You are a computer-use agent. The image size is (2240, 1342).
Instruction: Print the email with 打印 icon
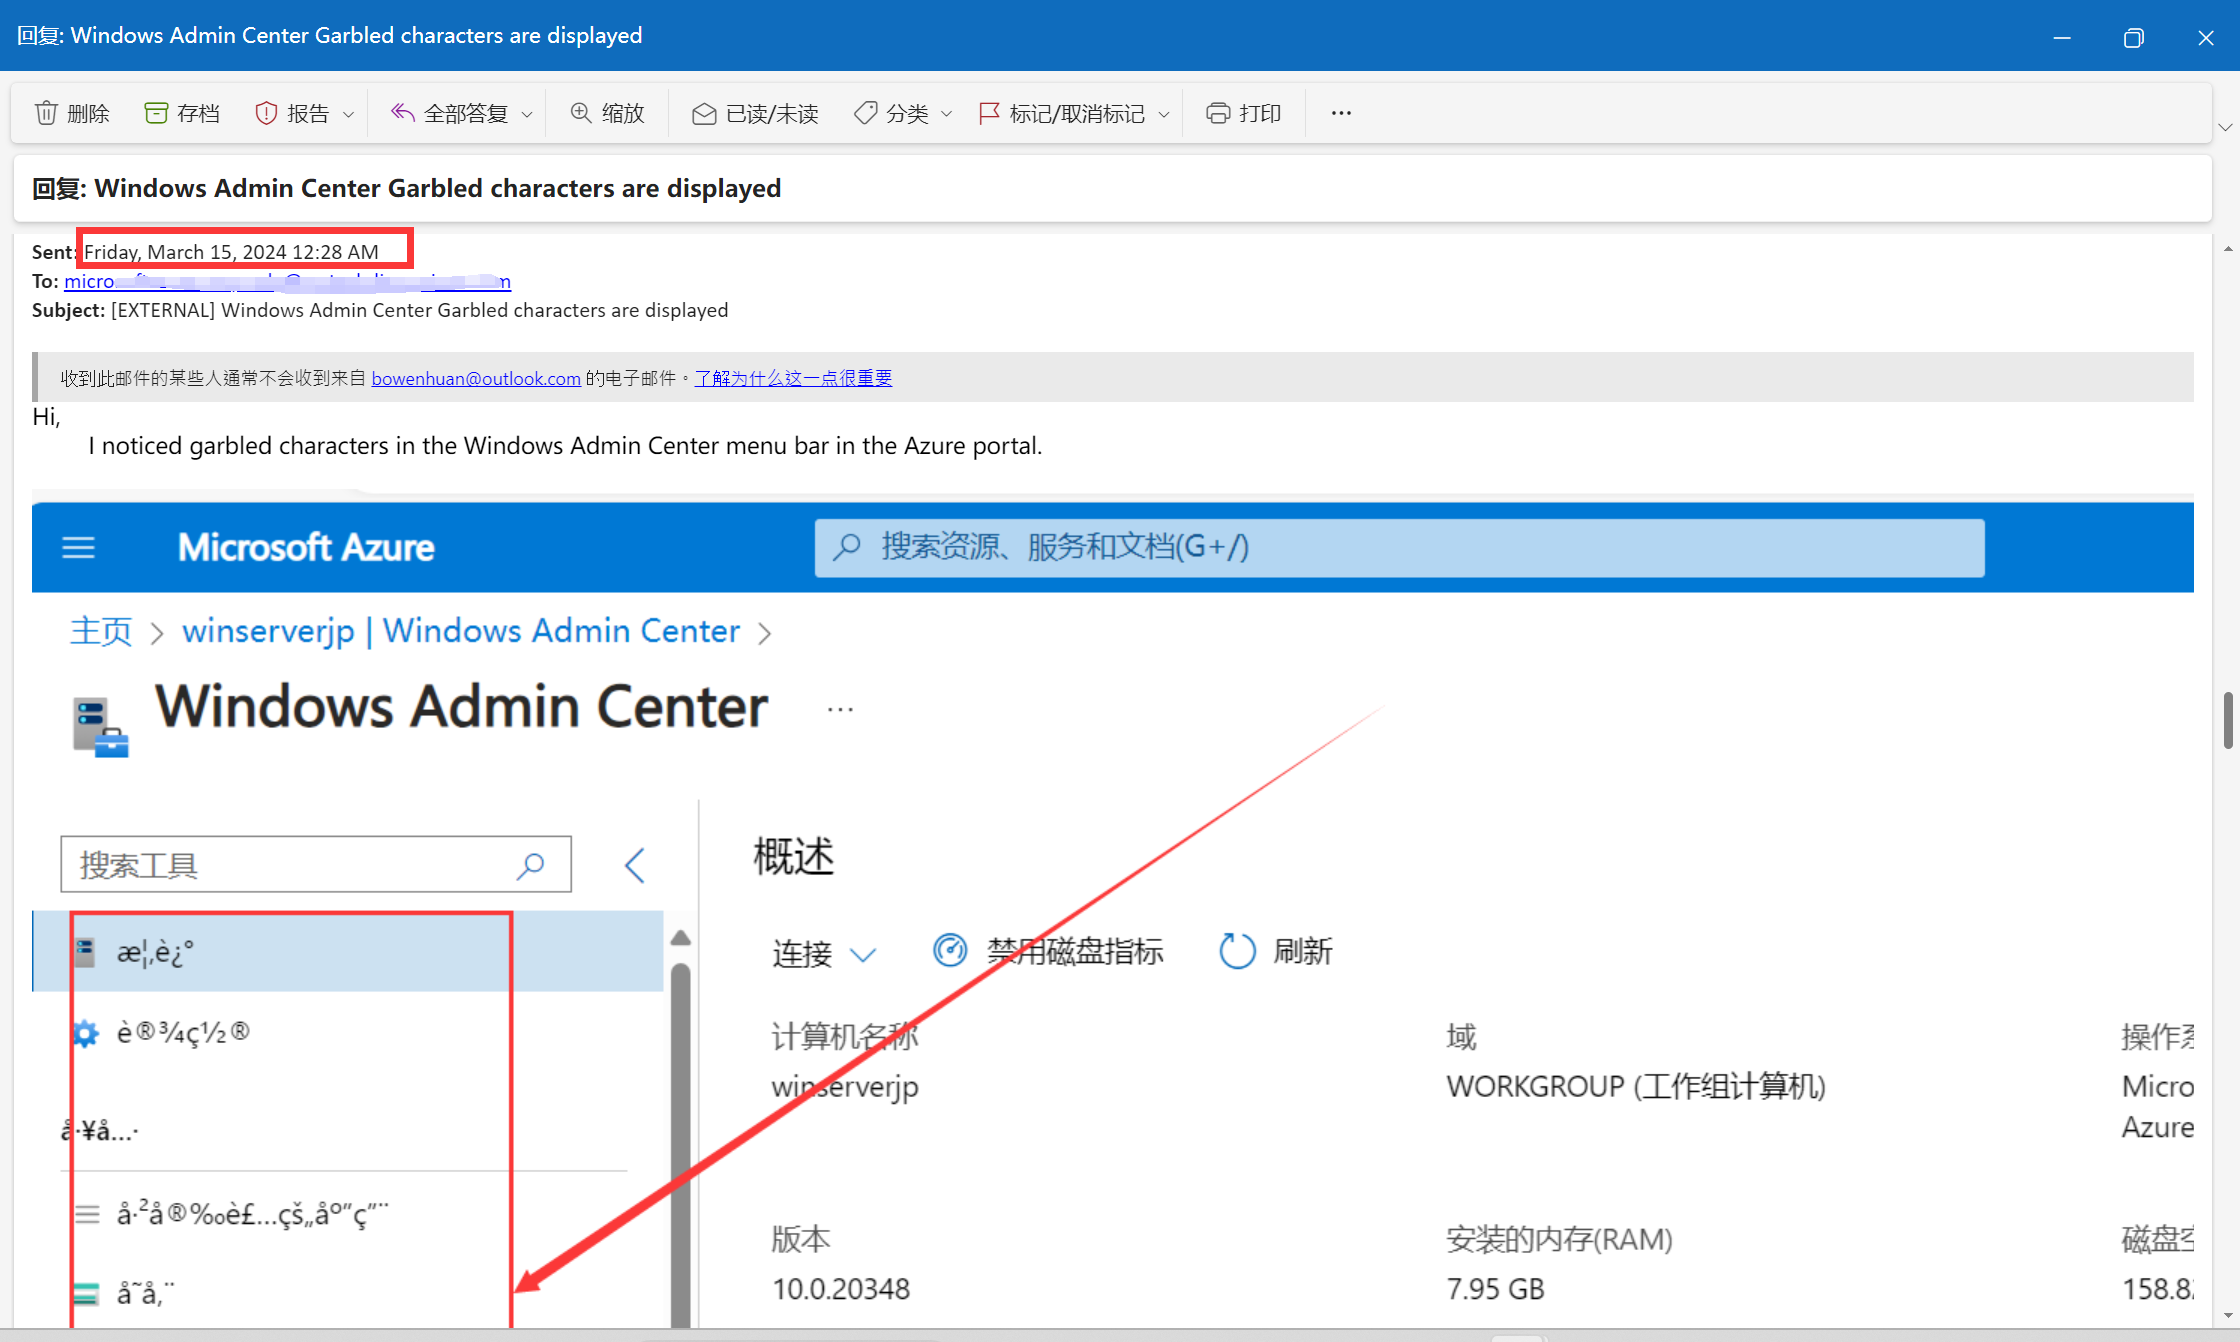[1217, 113]
